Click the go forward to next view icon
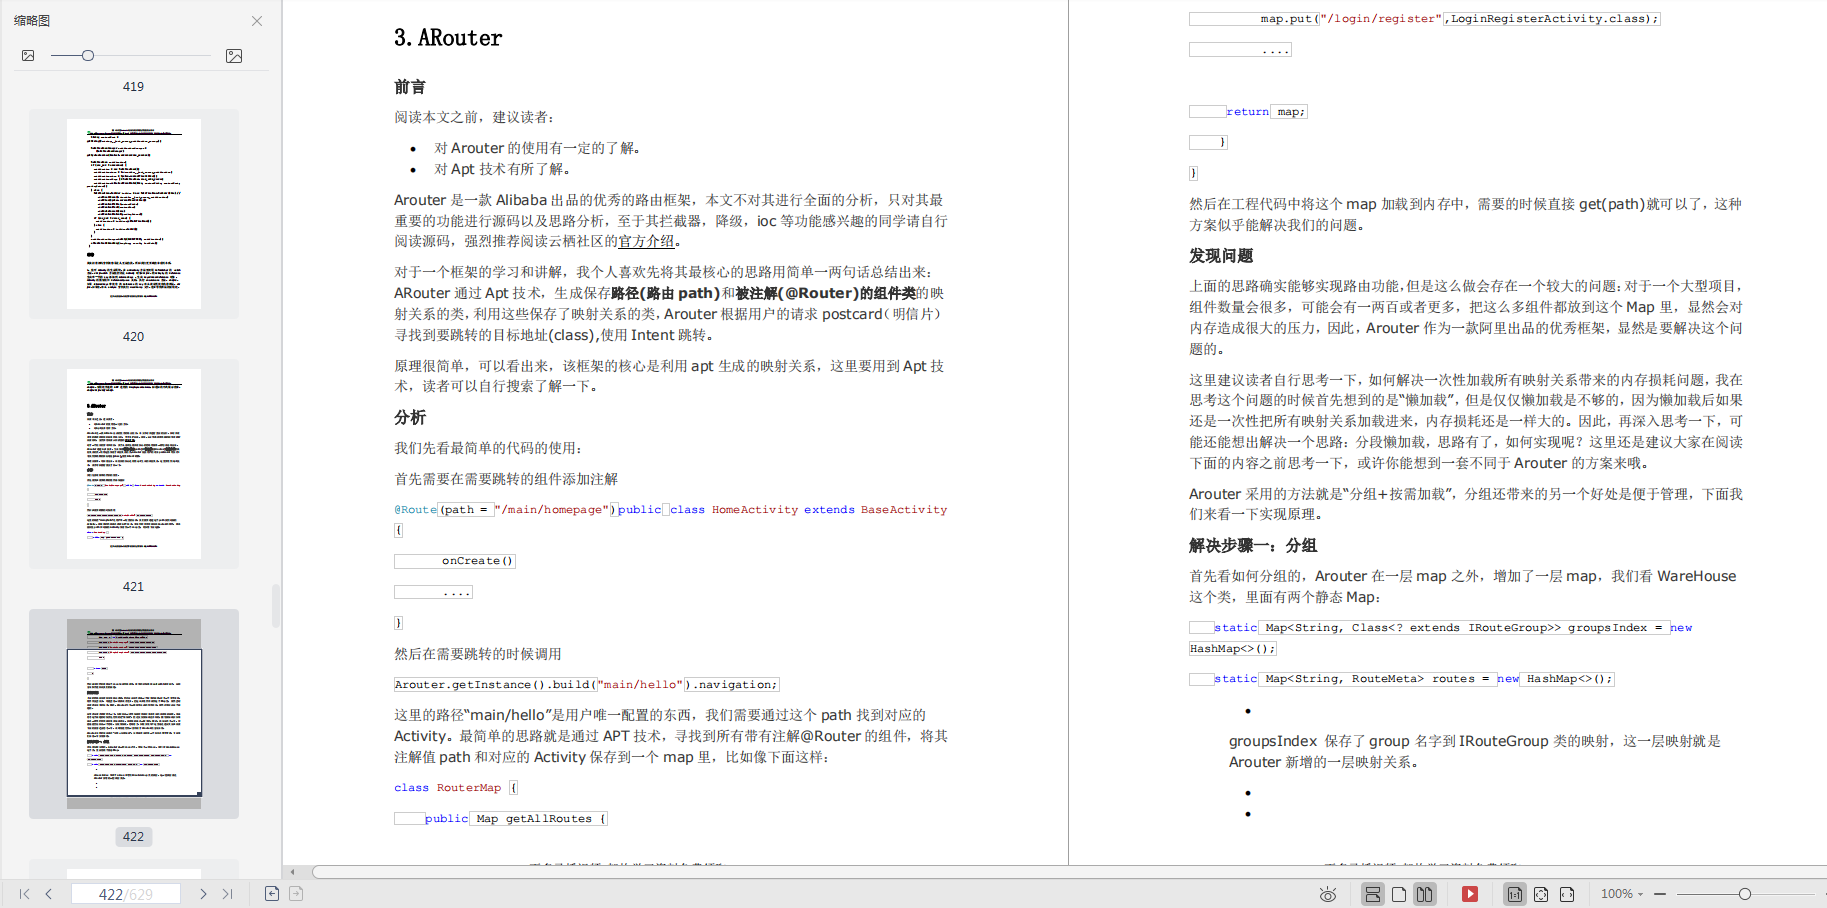This screenshot has height=908, width=1827. (296, 894)
